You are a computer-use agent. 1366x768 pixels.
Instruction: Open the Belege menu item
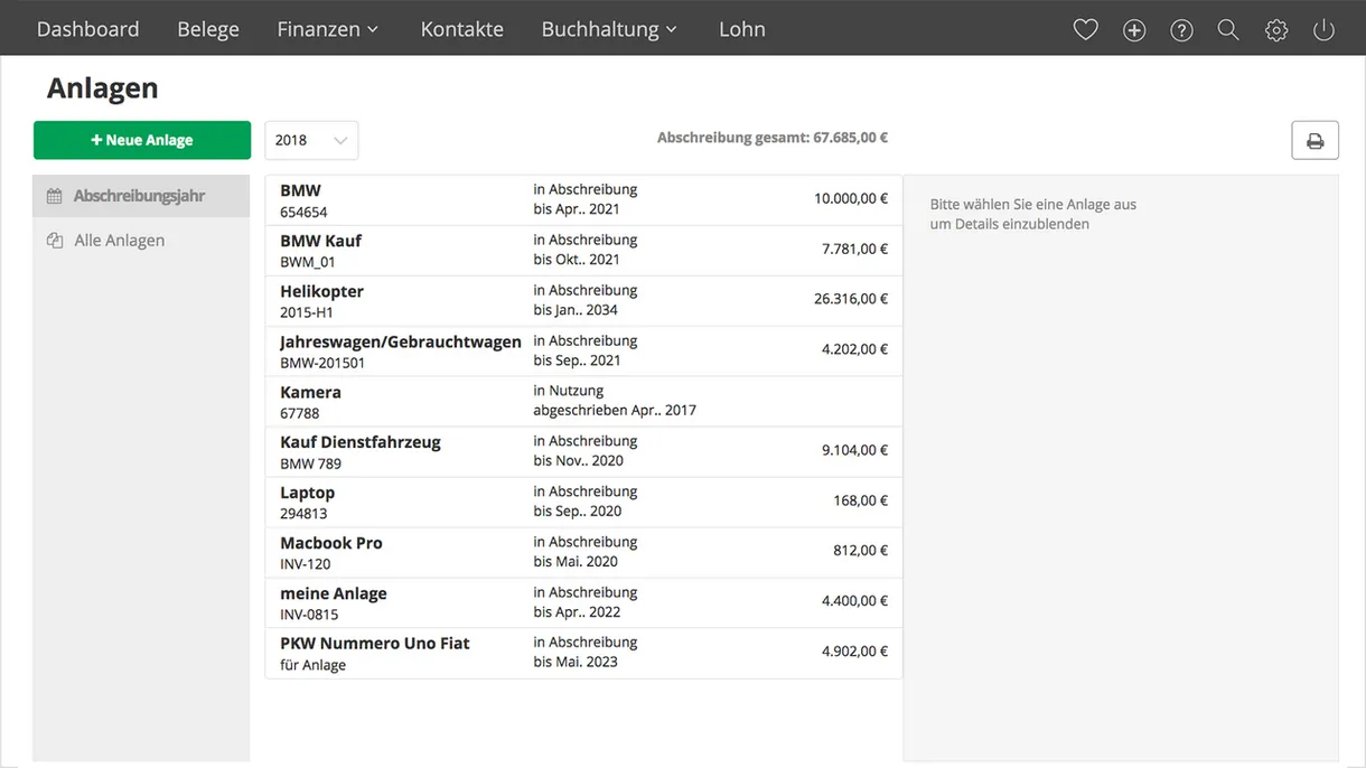click(x=208, y=29)
